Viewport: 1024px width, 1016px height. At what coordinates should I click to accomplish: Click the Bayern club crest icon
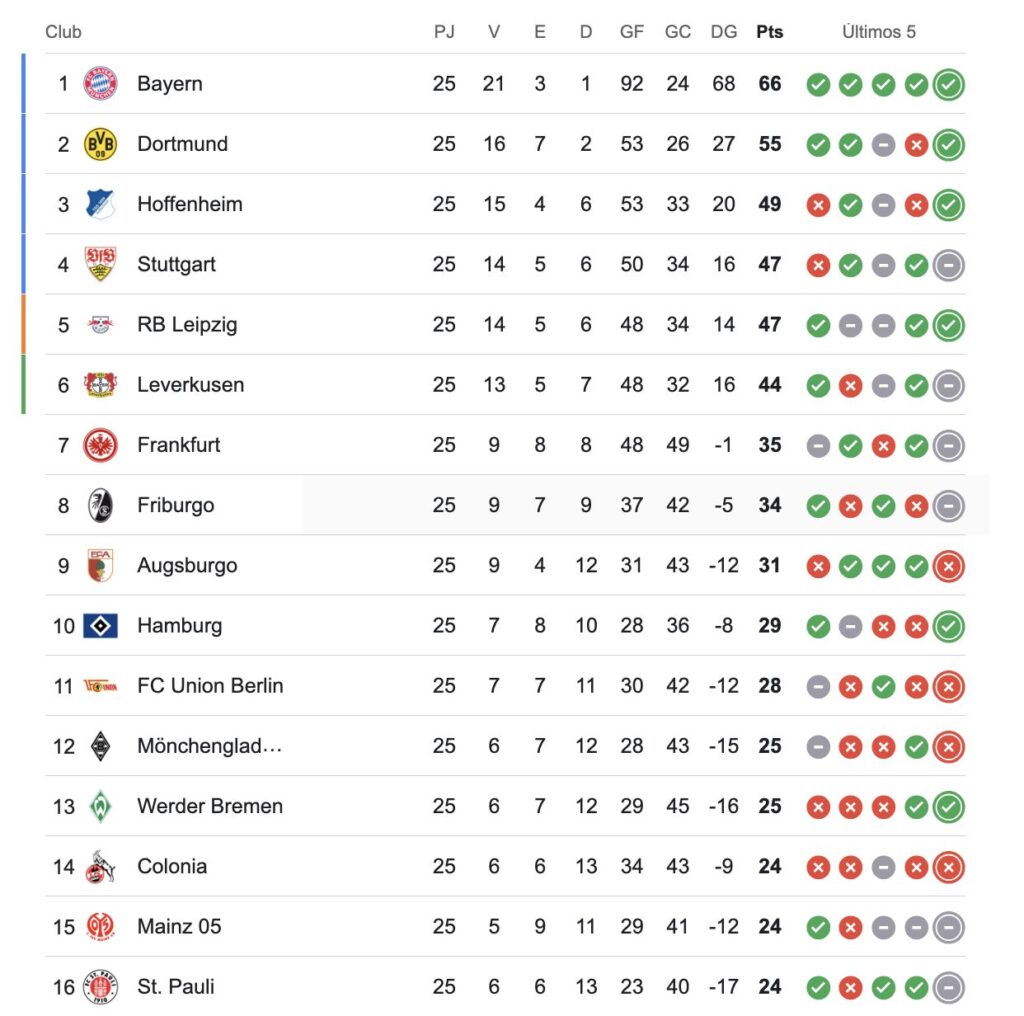[100, 84]
